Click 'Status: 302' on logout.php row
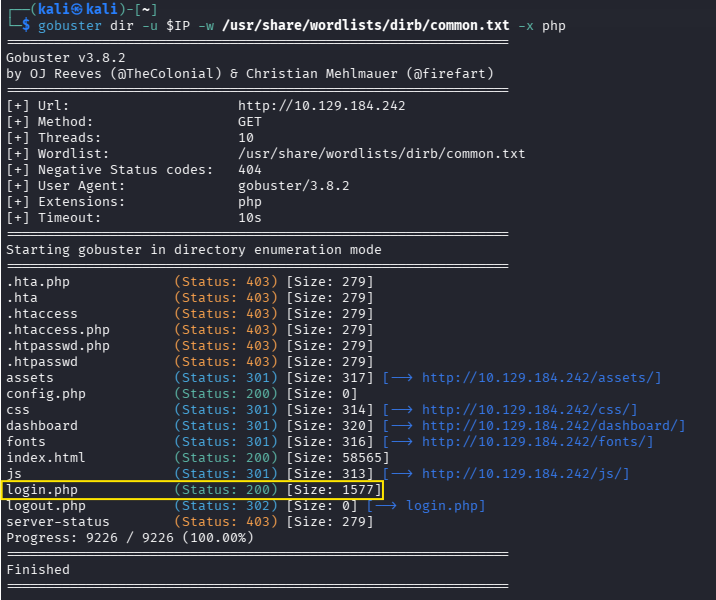Screen dimensions: 716x600 point(226,506)
